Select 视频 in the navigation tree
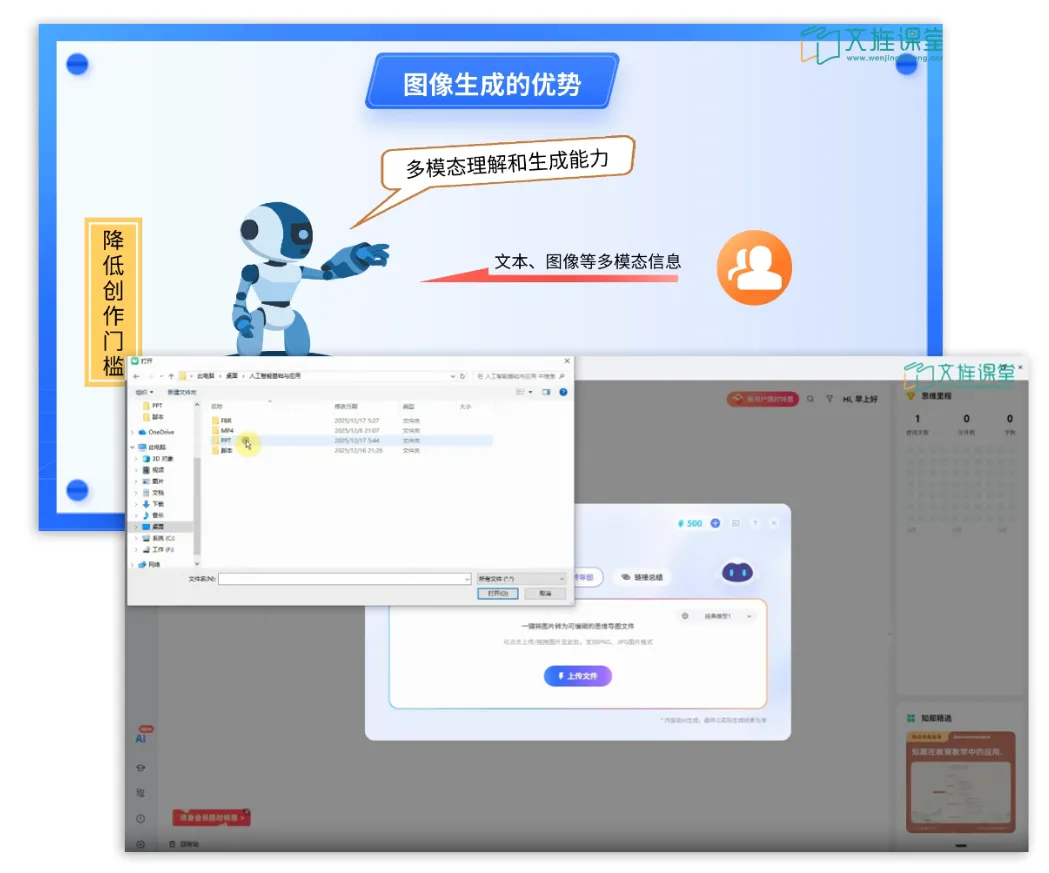Screen dimensions: 1049x873 [153, 470]
